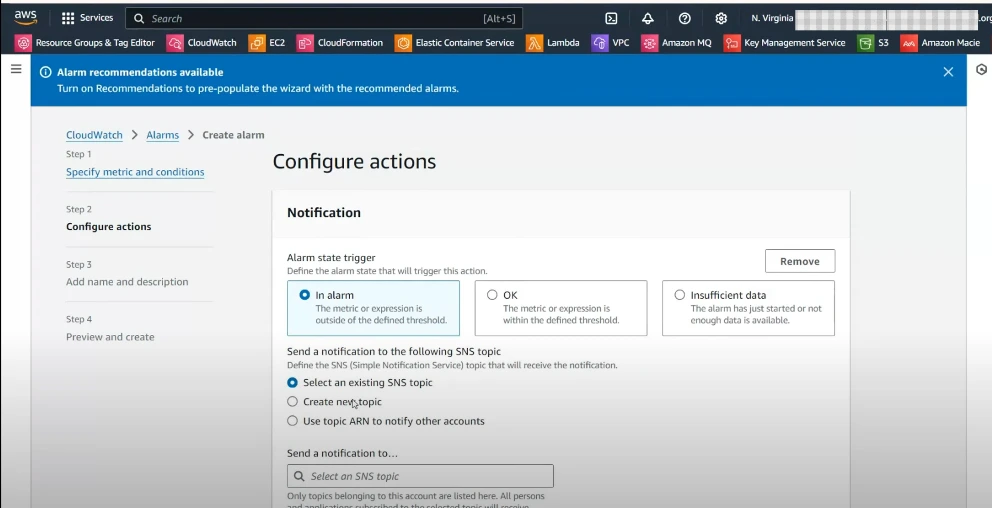Go to Specify metric and conditions step
992x508 pixels.
(x=135, y=172)
